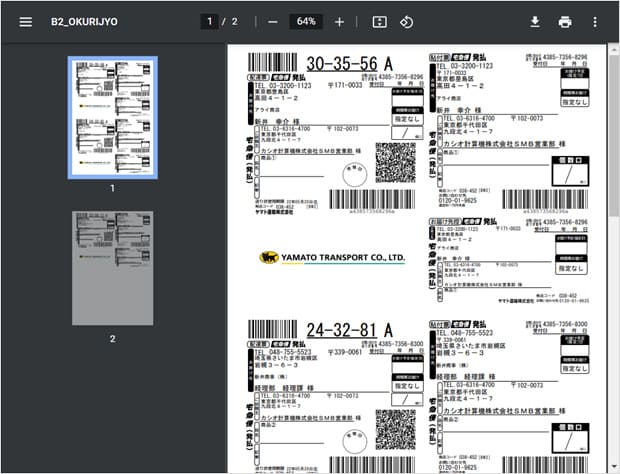Click the total page count 2
This screenshot has height=474, width=620.
235,22
